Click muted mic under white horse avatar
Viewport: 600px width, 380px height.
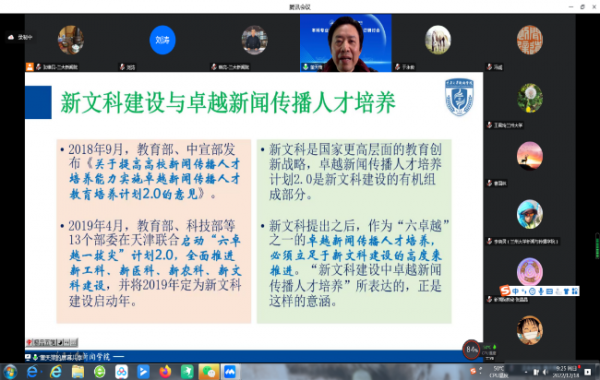(x=398, y=67)
